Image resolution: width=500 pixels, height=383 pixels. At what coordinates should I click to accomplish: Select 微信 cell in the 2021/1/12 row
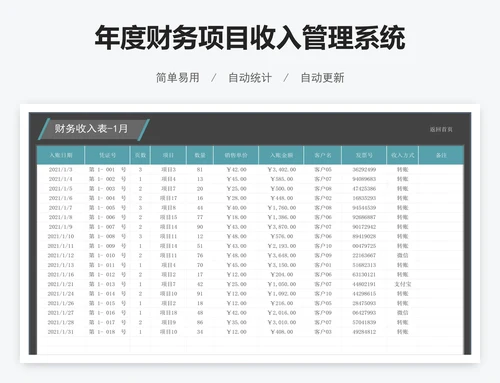click(403, 255)
